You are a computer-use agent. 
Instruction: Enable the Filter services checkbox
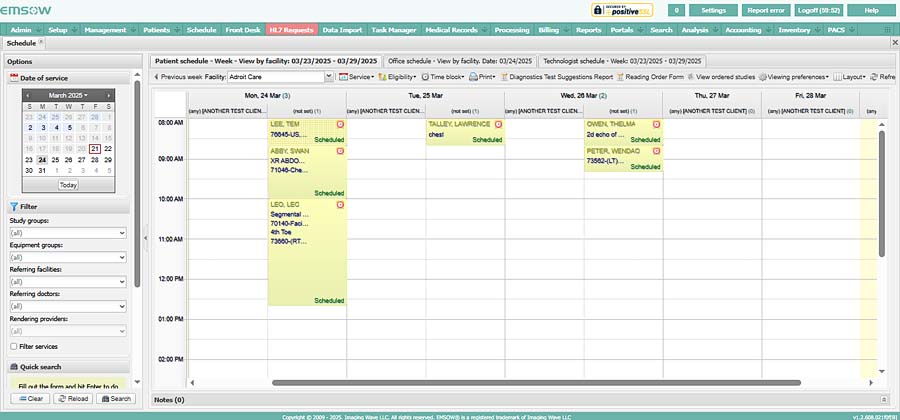(13, 346)
